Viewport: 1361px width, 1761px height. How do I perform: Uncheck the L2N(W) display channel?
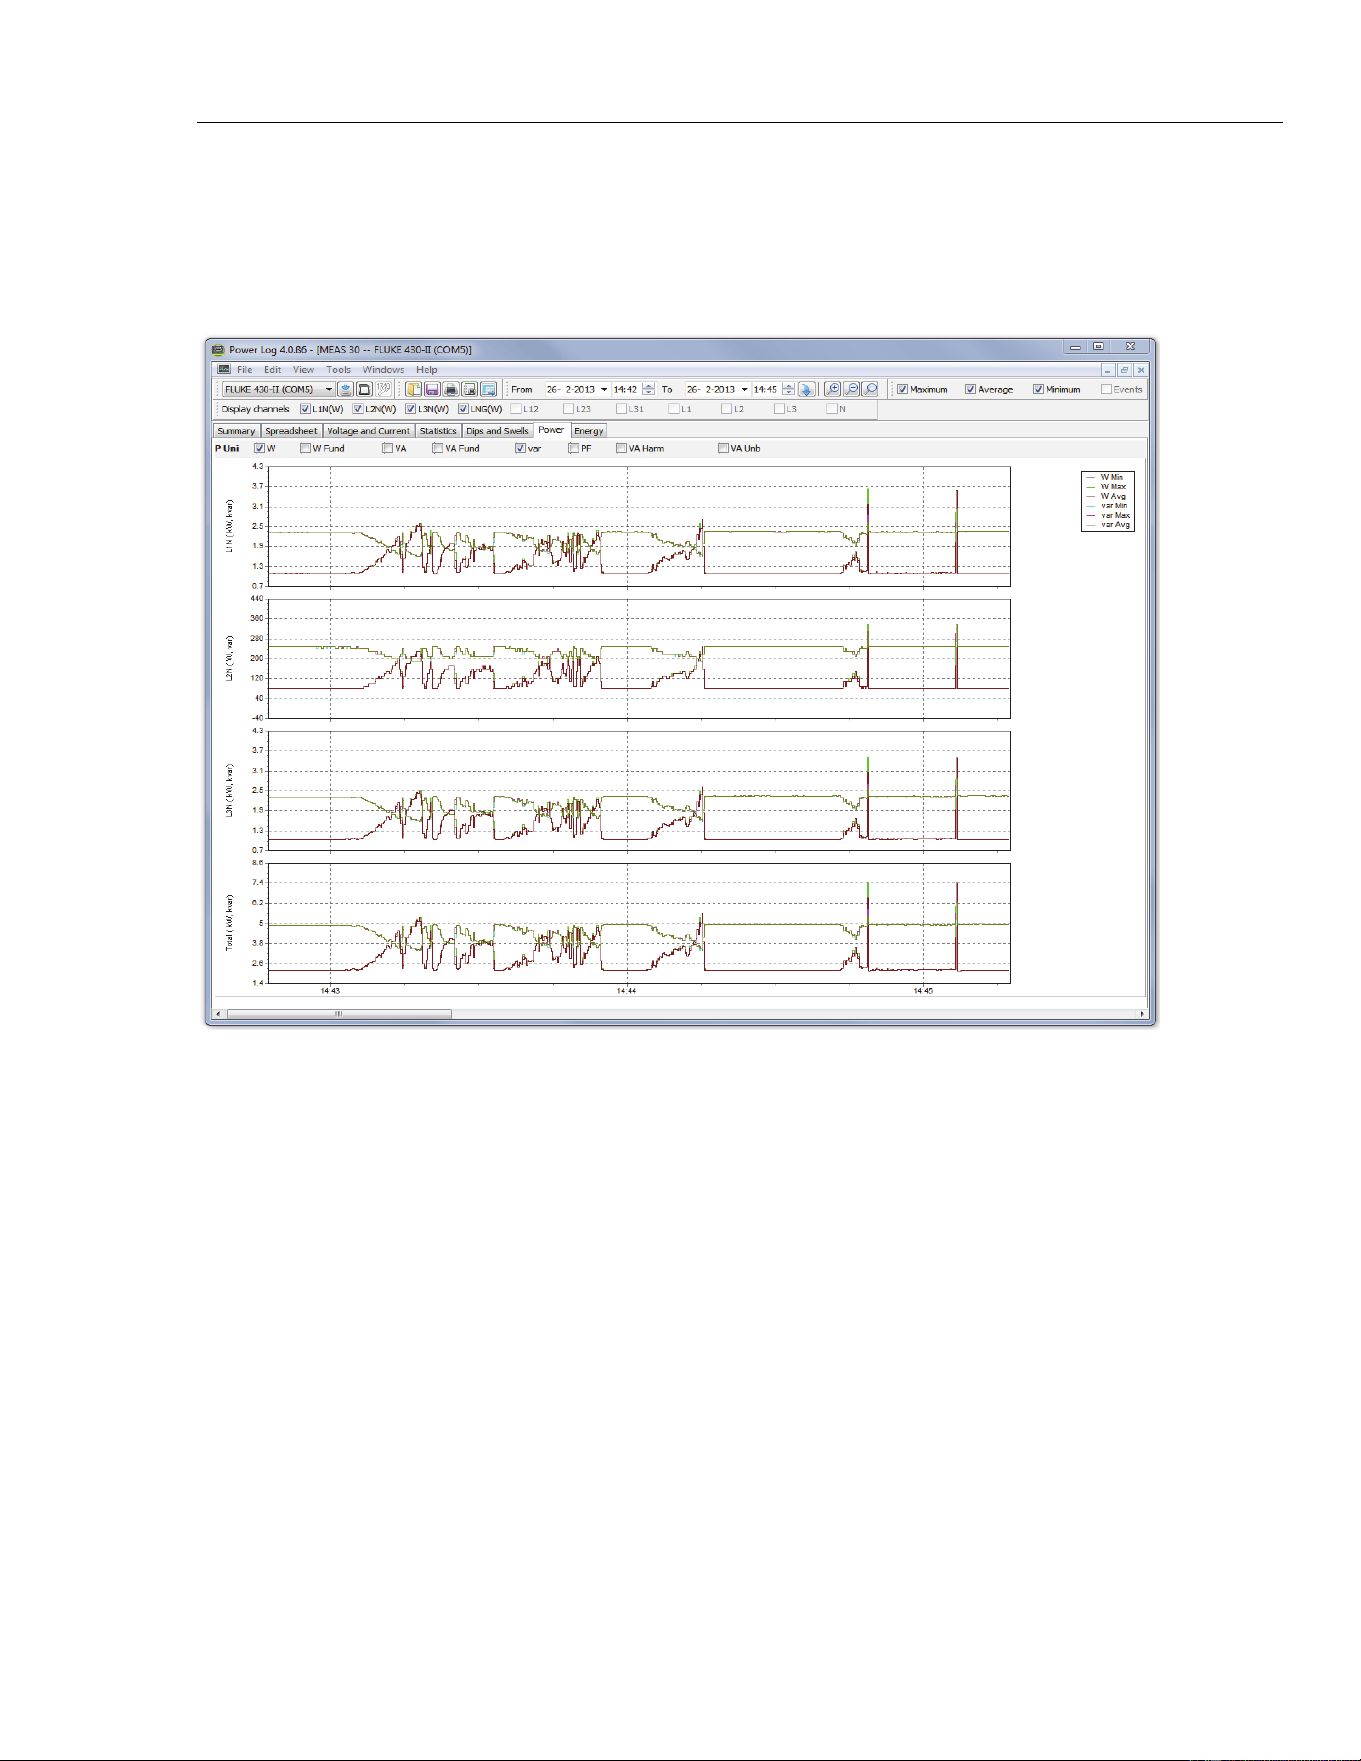pos(358,408)
